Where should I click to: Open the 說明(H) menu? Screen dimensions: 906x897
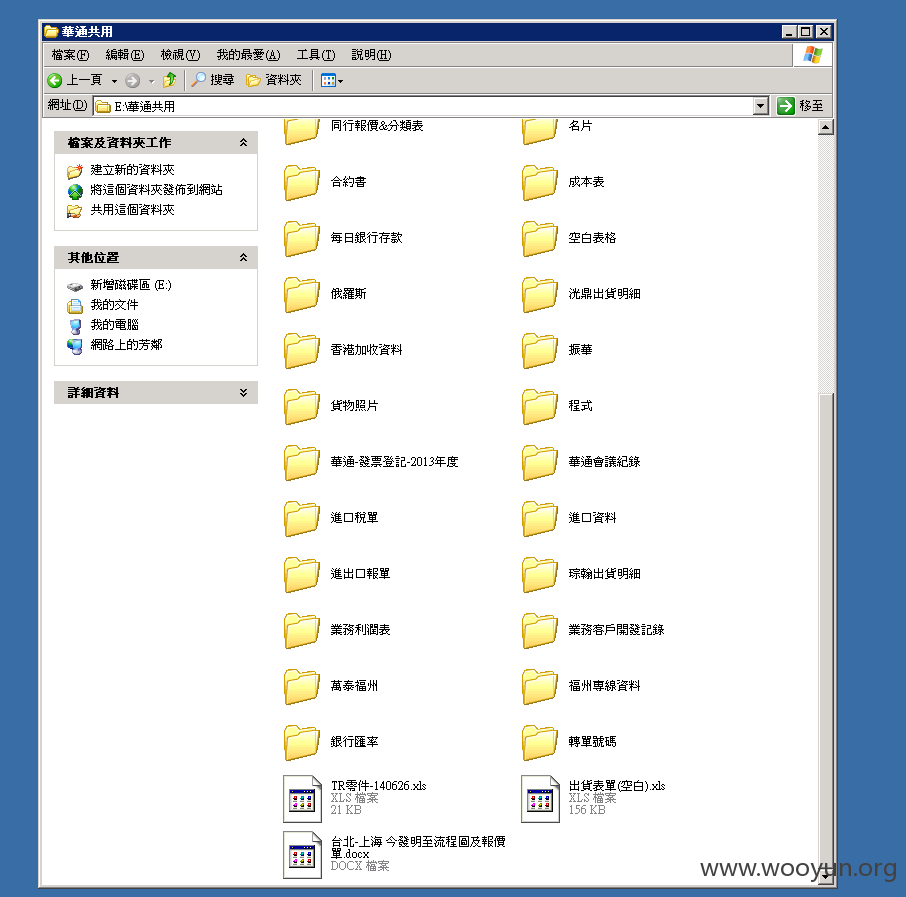[x=371, y=55]
